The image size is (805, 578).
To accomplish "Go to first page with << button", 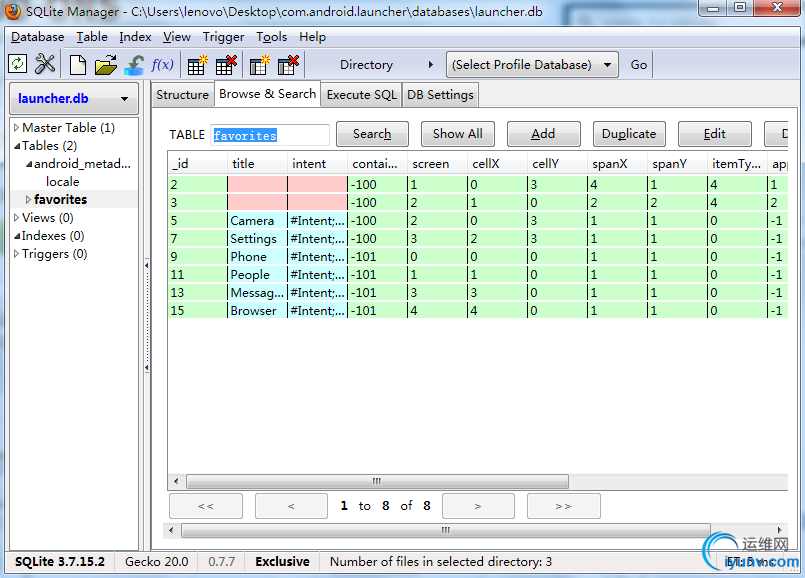I will click(x=206, y=506).
